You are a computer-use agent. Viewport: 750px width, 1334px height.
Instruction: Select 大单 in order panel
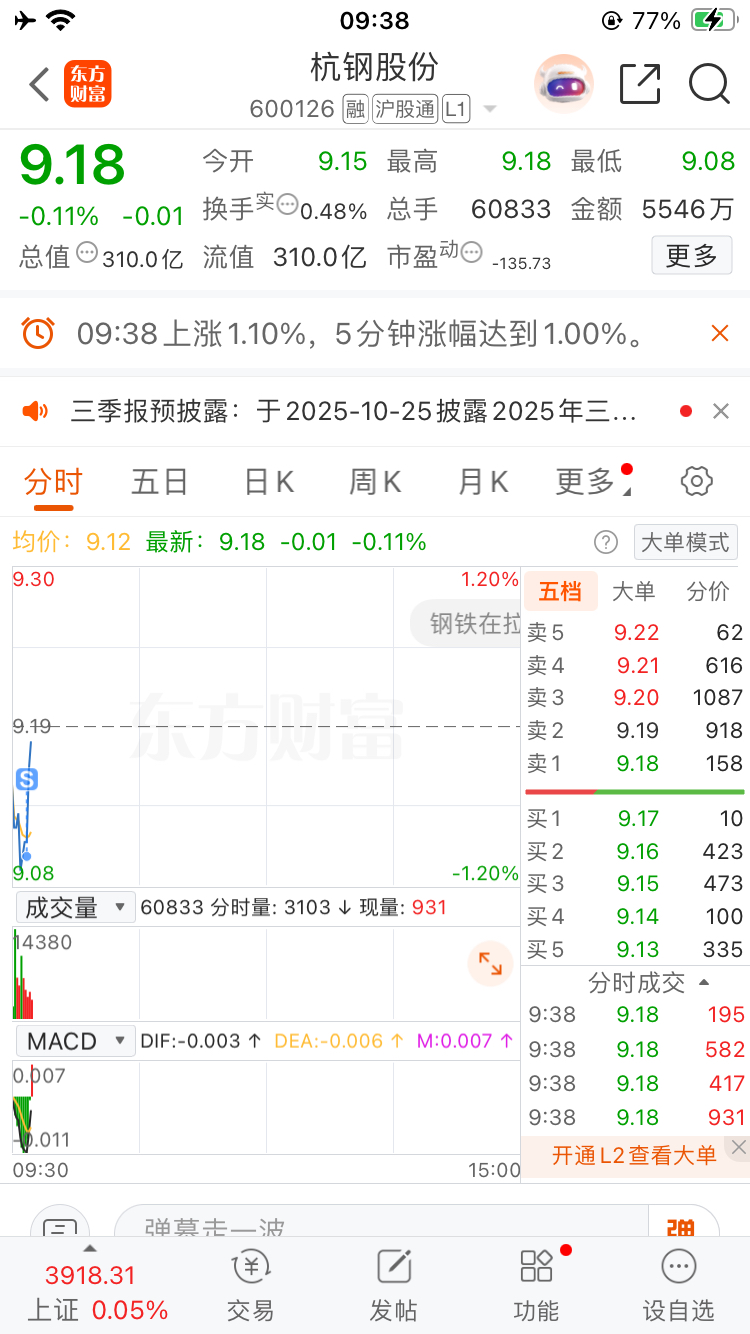click(x=633, y=592)
